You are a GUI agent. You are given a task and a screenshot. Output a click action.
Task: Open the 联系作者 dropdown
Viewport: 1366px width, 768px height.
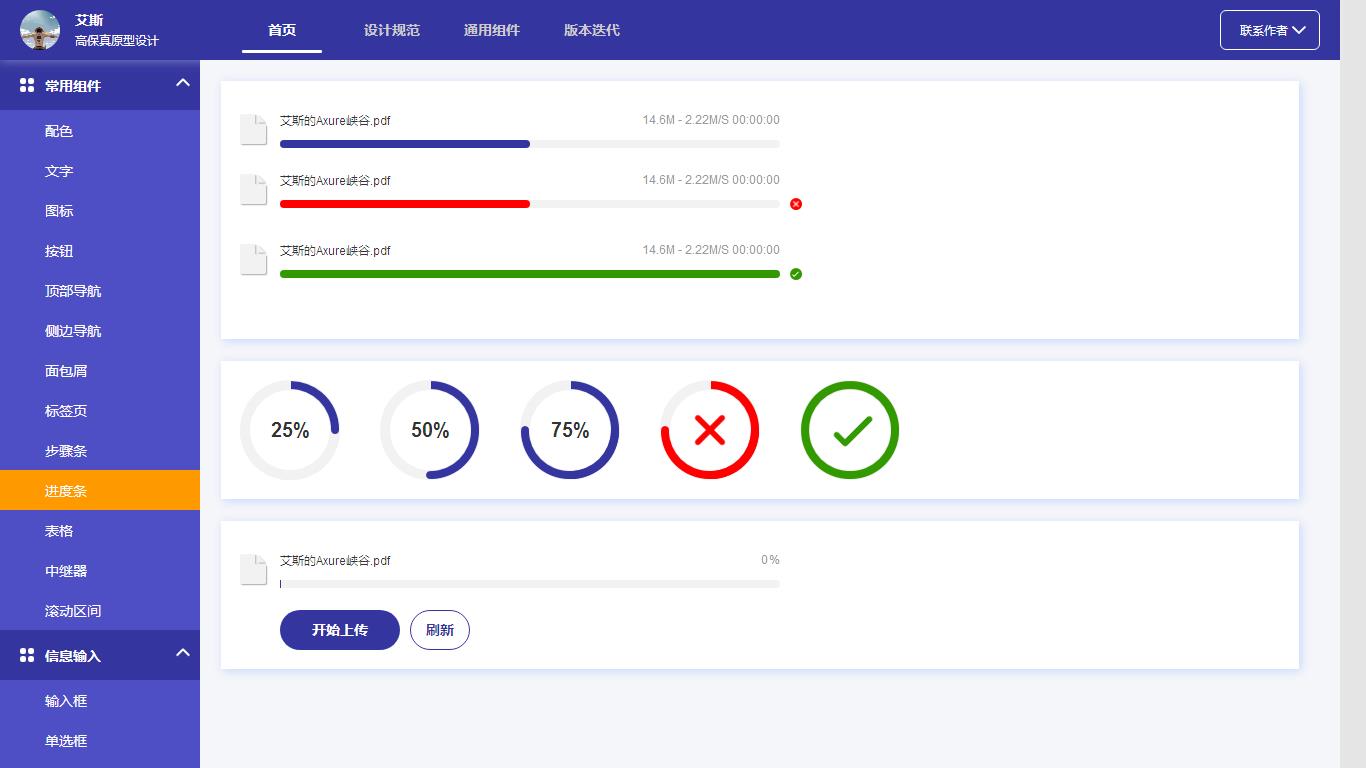coord(1270,30)
